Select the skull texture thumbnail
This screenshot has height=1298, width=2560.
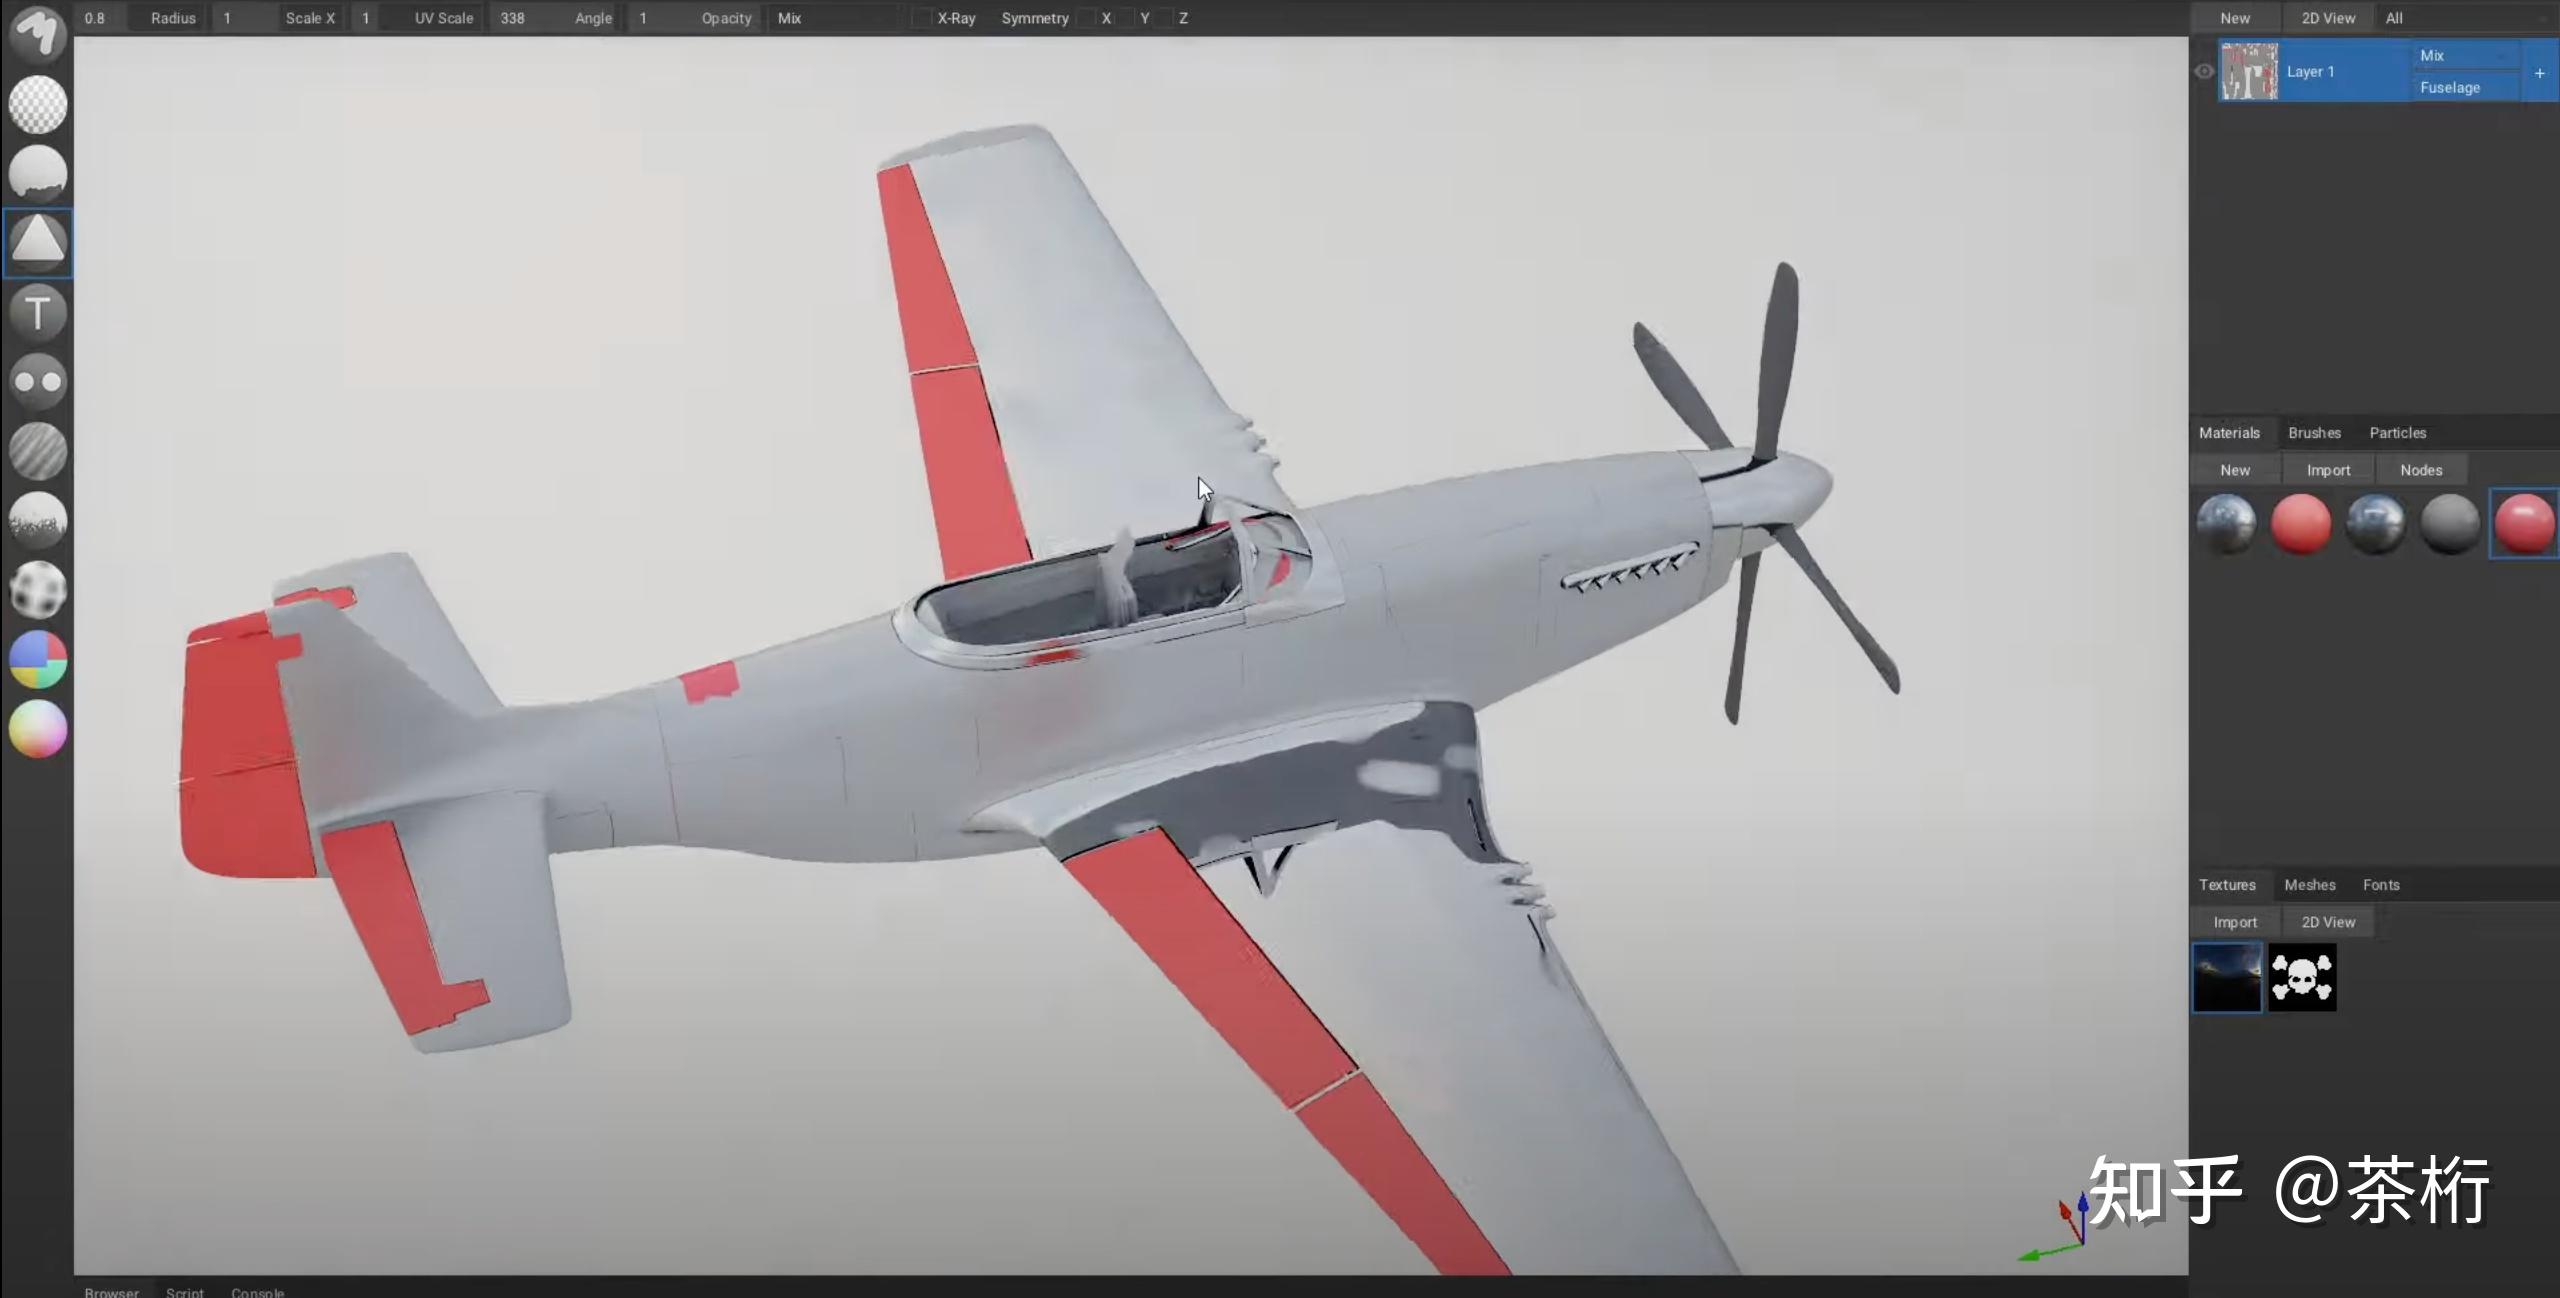point(2301,977)
